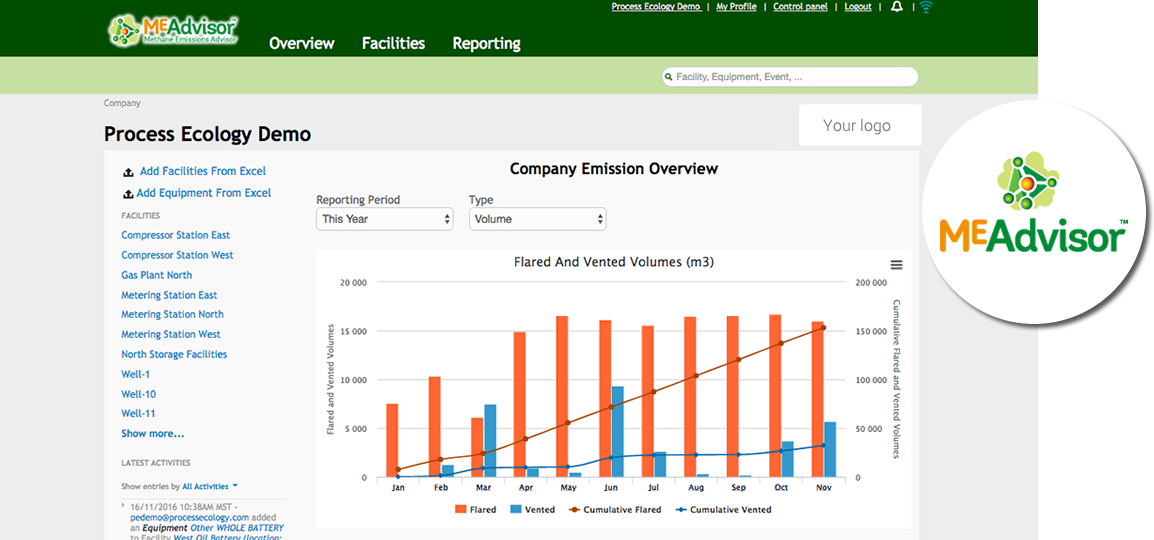Open the Overview menu
Image resolution: width=1154 pixels, height=540 pixels.
pyautogui.click(x=302, y=43)
